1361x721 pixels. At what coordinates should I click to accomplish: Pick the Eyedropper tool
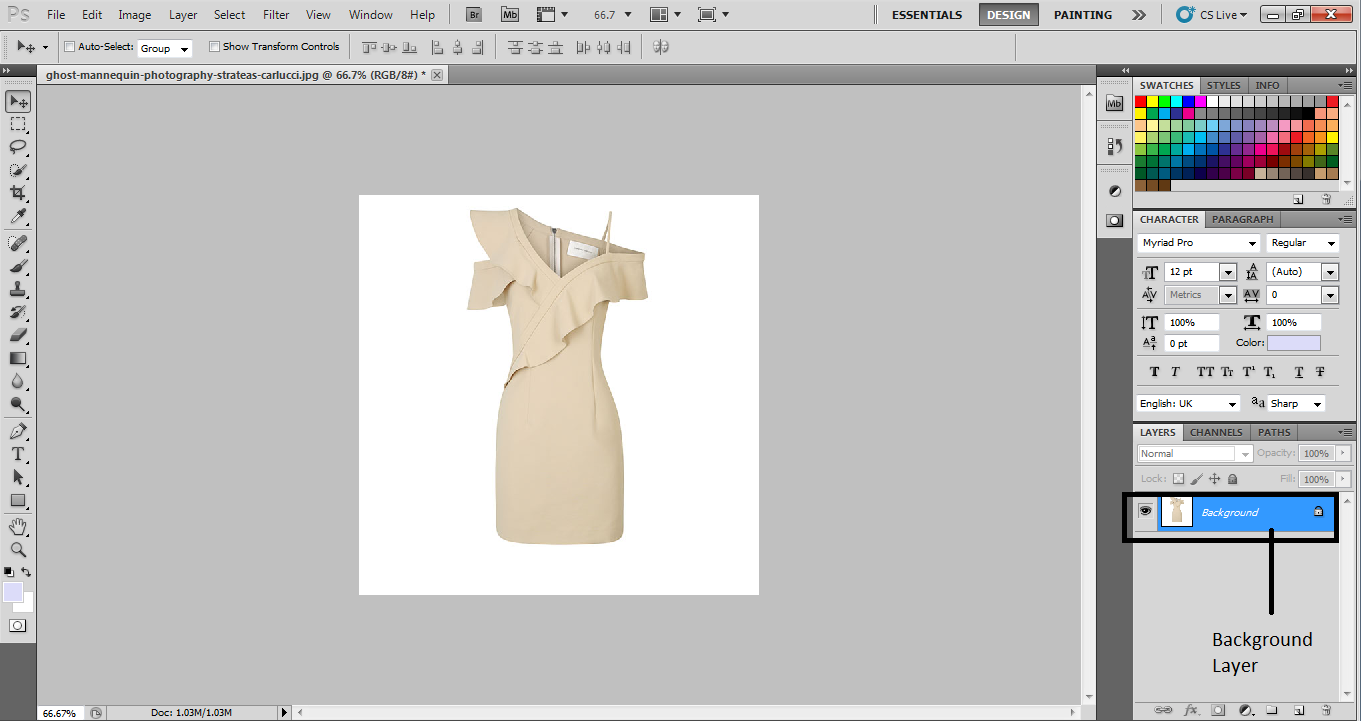click(x=18, y=217)
